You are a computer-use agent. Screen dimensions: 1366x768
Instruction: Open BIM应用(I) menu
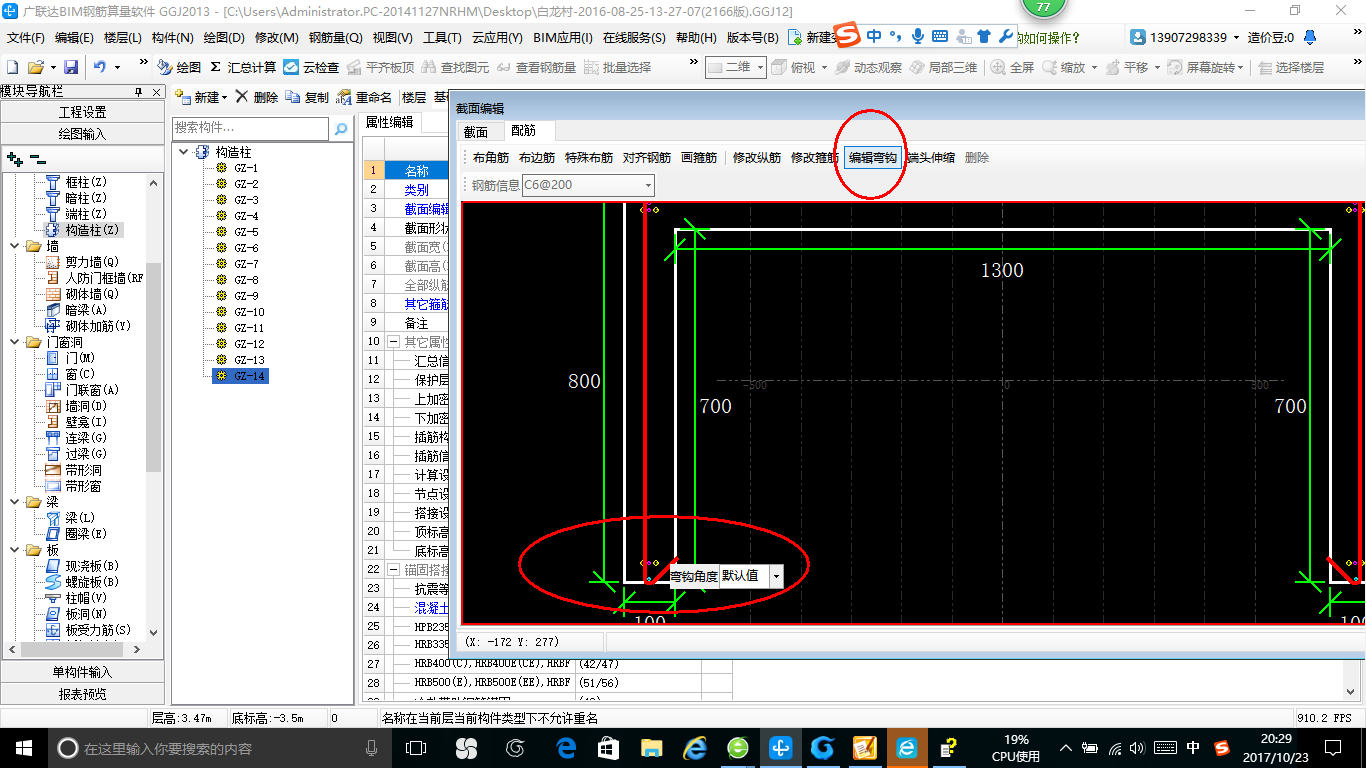(x=563, y=37)
